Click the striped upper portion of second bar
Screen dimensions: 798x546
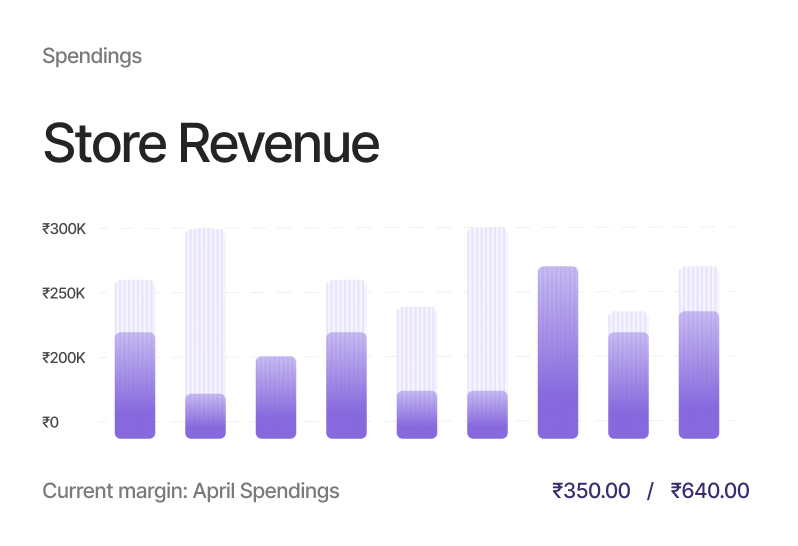click(x=205, y=310)
